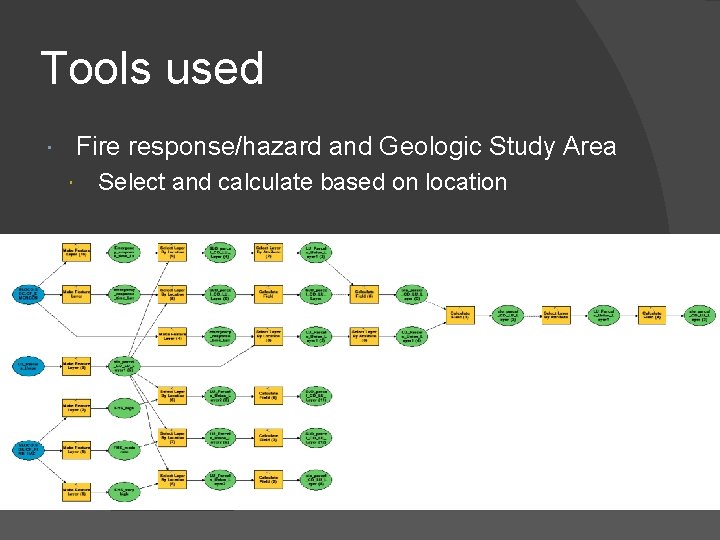Select the bottom blue input oval
The height and width of the screenshot is (540, 720).
tap(28, 448)
